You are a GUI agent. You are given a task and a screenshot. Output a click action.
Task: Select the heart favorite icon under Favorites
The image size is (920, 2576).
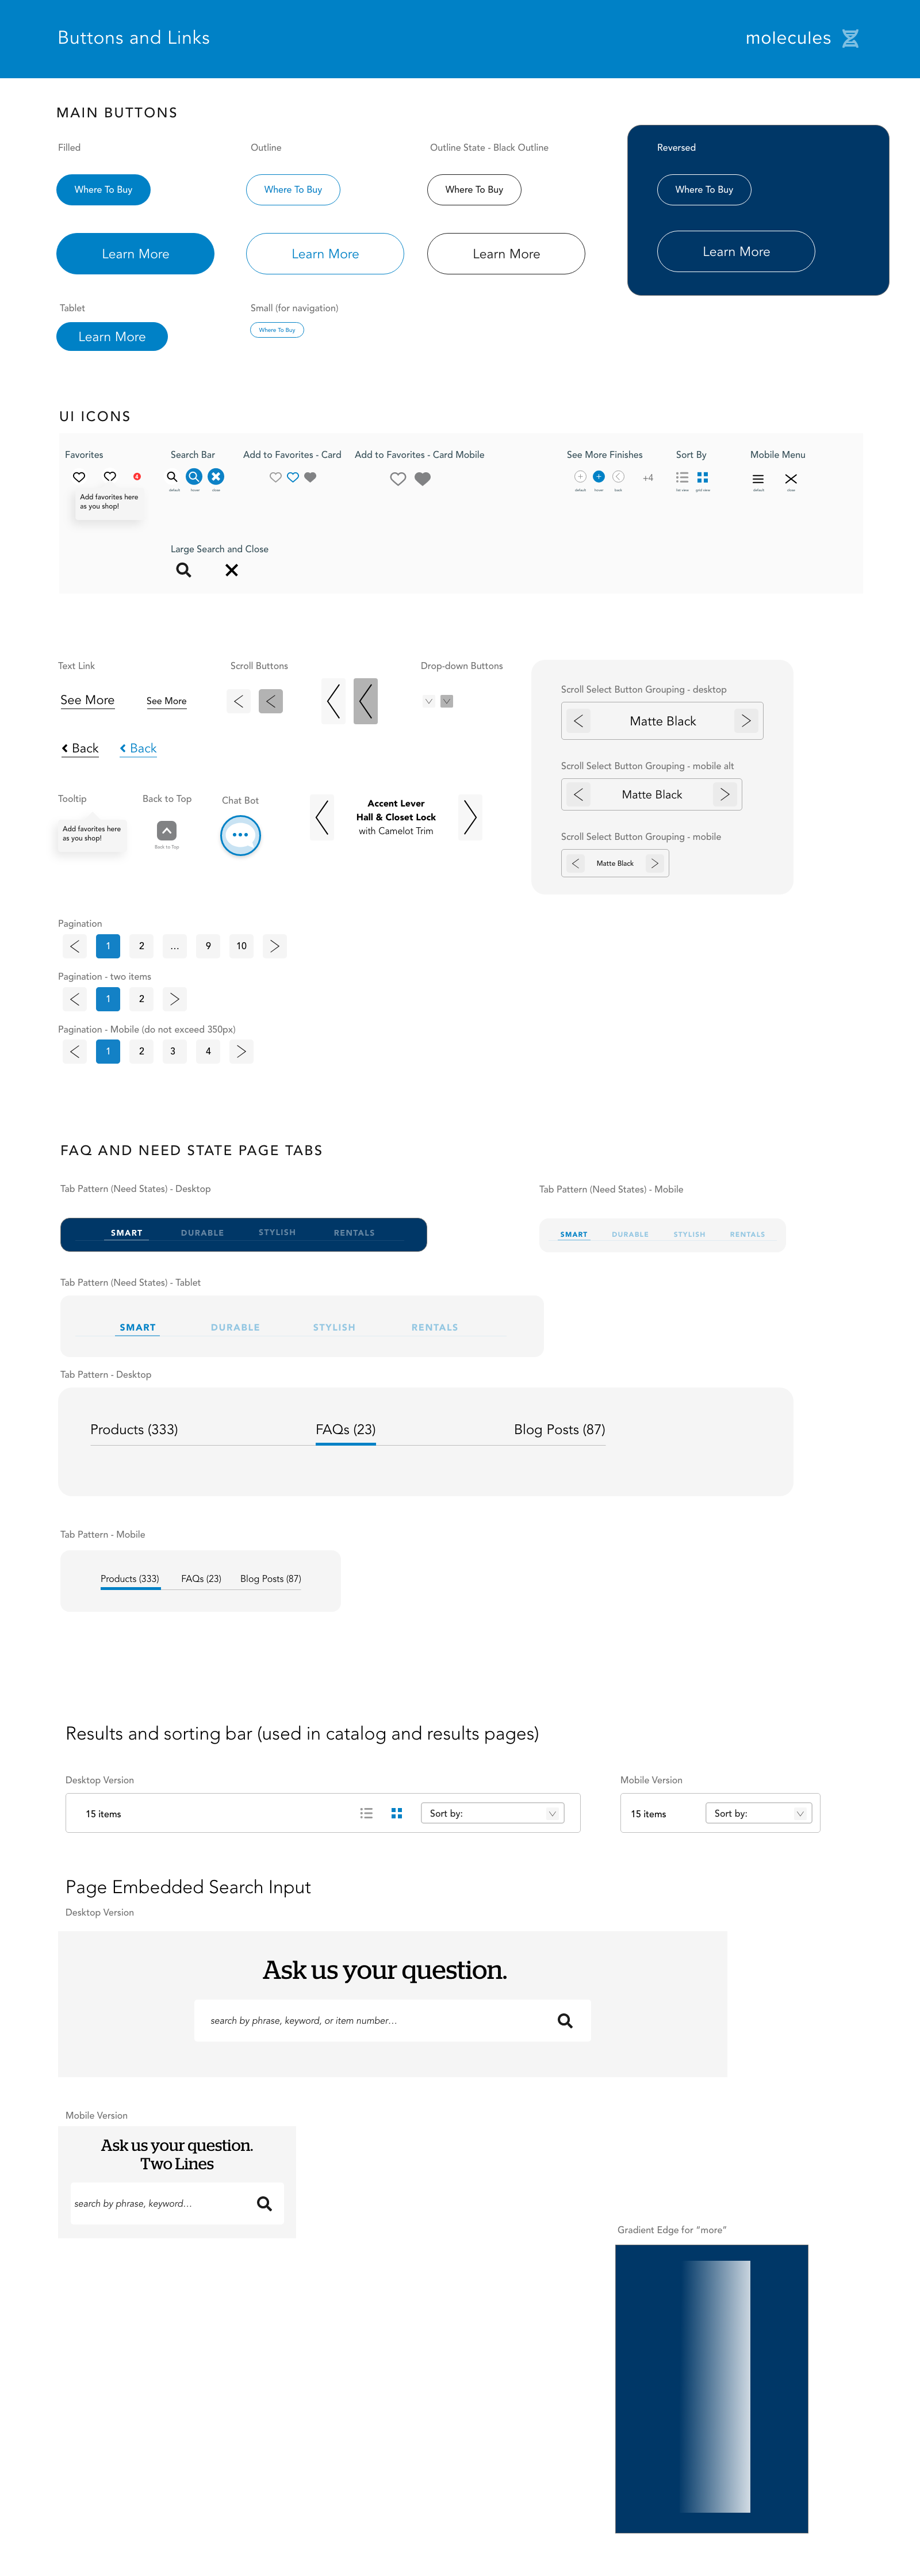(79, 477)
